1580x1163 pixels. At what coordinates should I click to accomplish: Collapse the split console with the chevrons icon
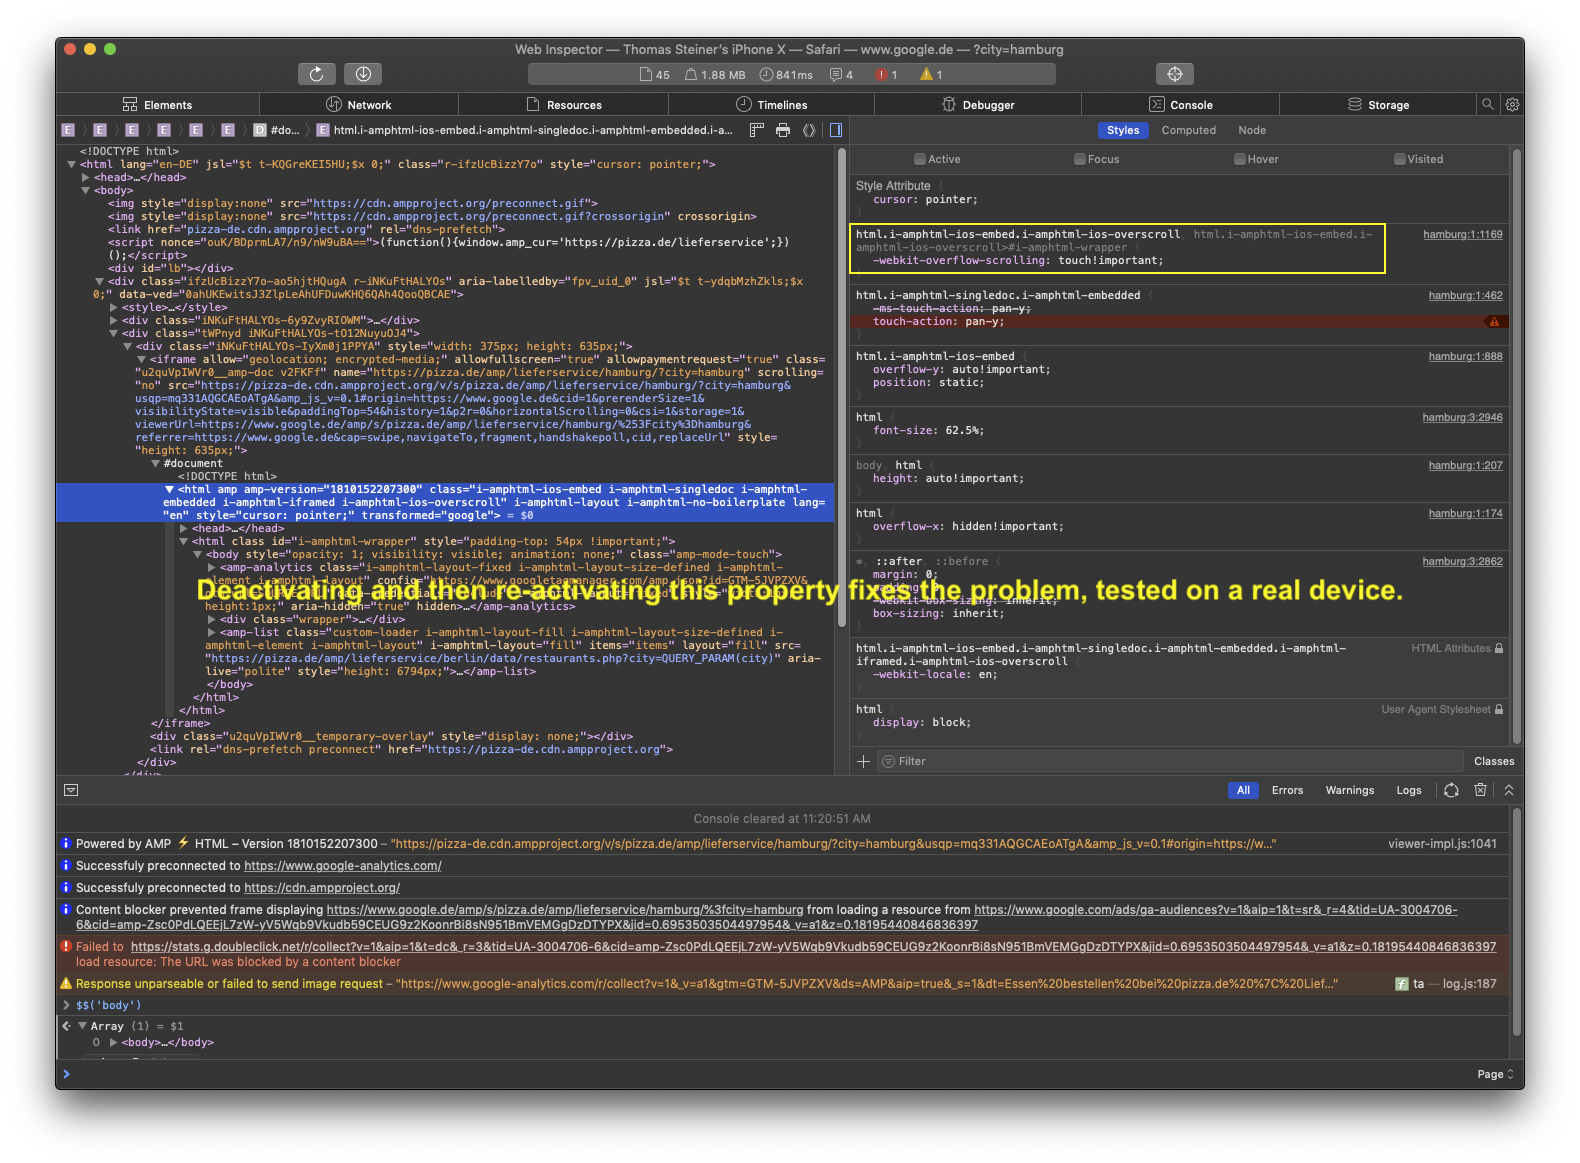1509,790
